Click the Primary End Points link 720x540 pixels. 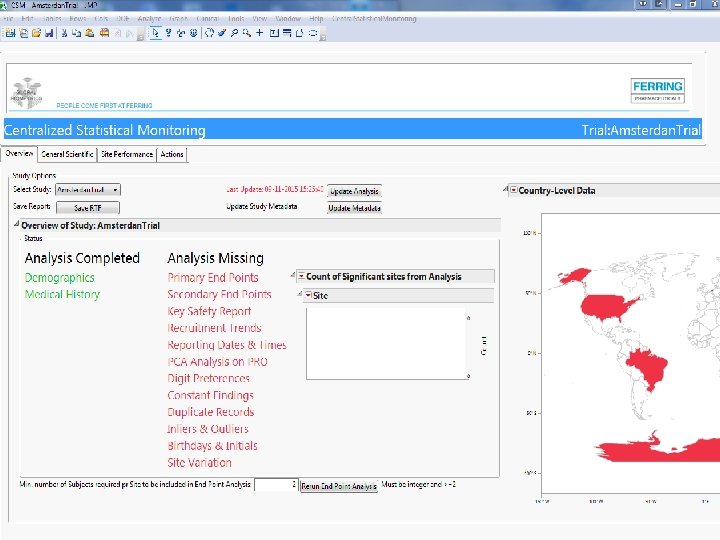(213, 277)
